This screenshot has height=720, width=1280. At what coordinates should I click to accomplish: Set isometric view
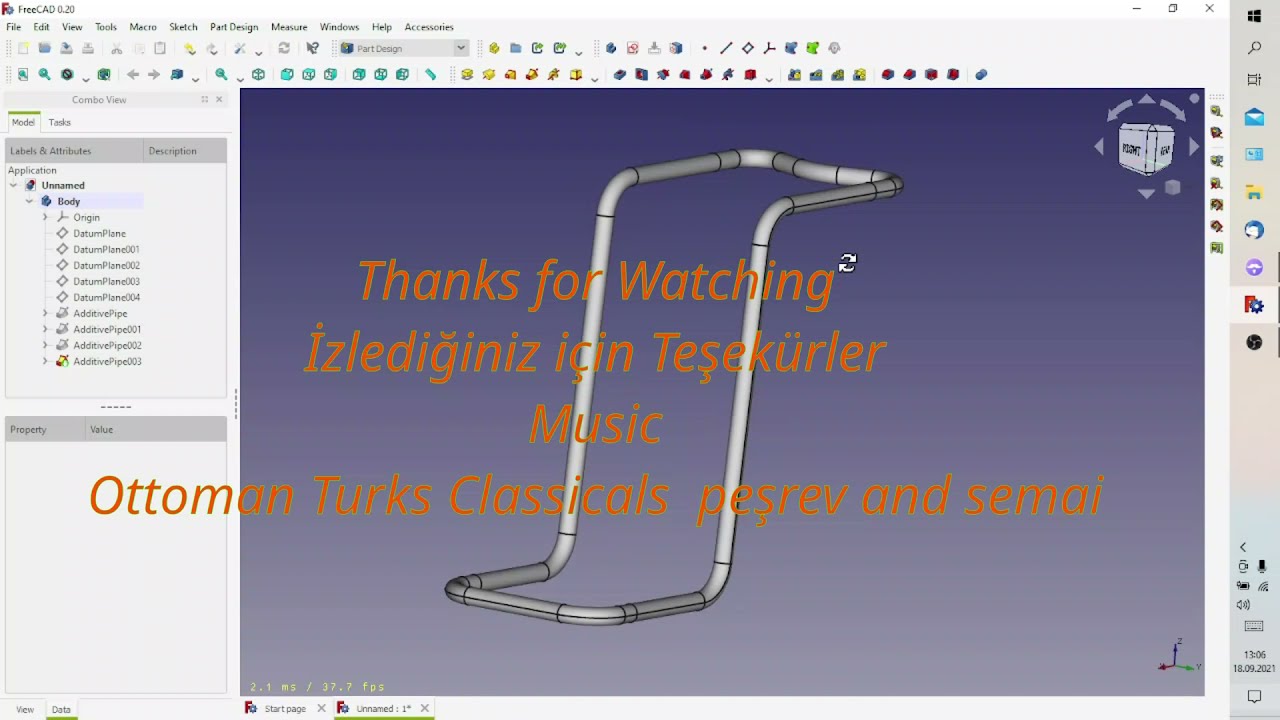point(258,74)
